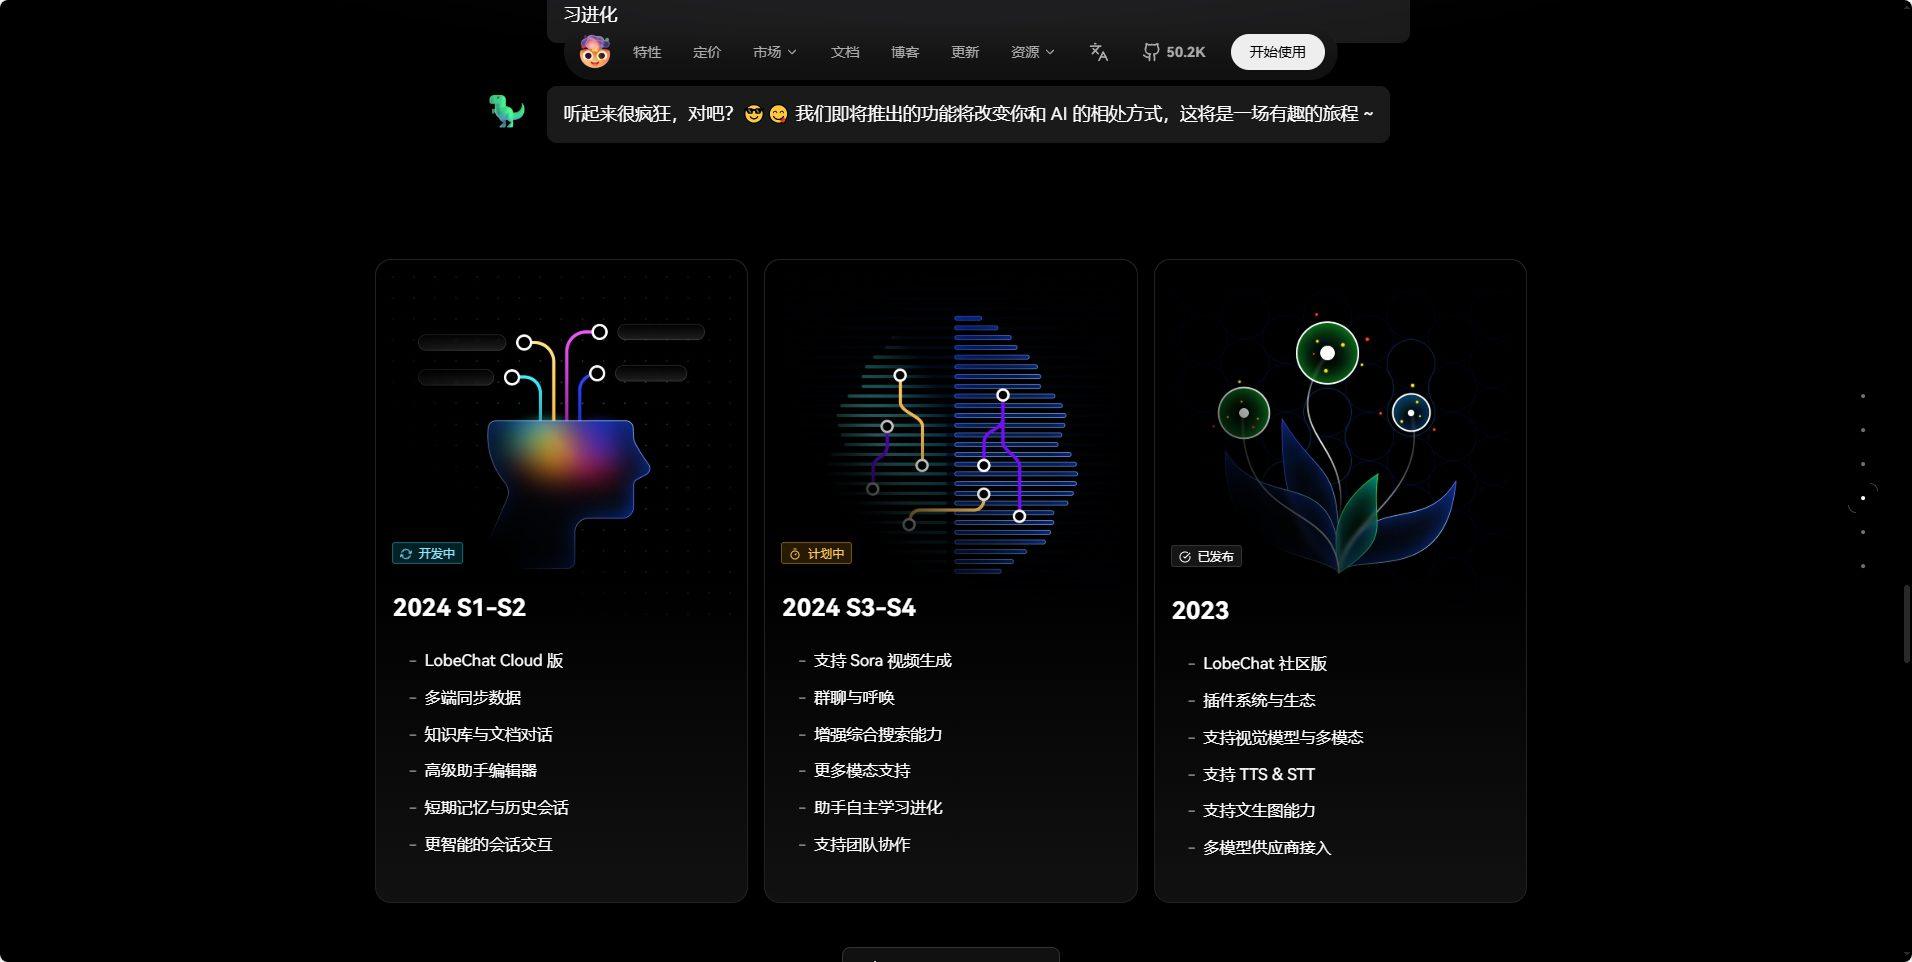
Task: Click the 计划中 status tag
Action: click(816, 553)
